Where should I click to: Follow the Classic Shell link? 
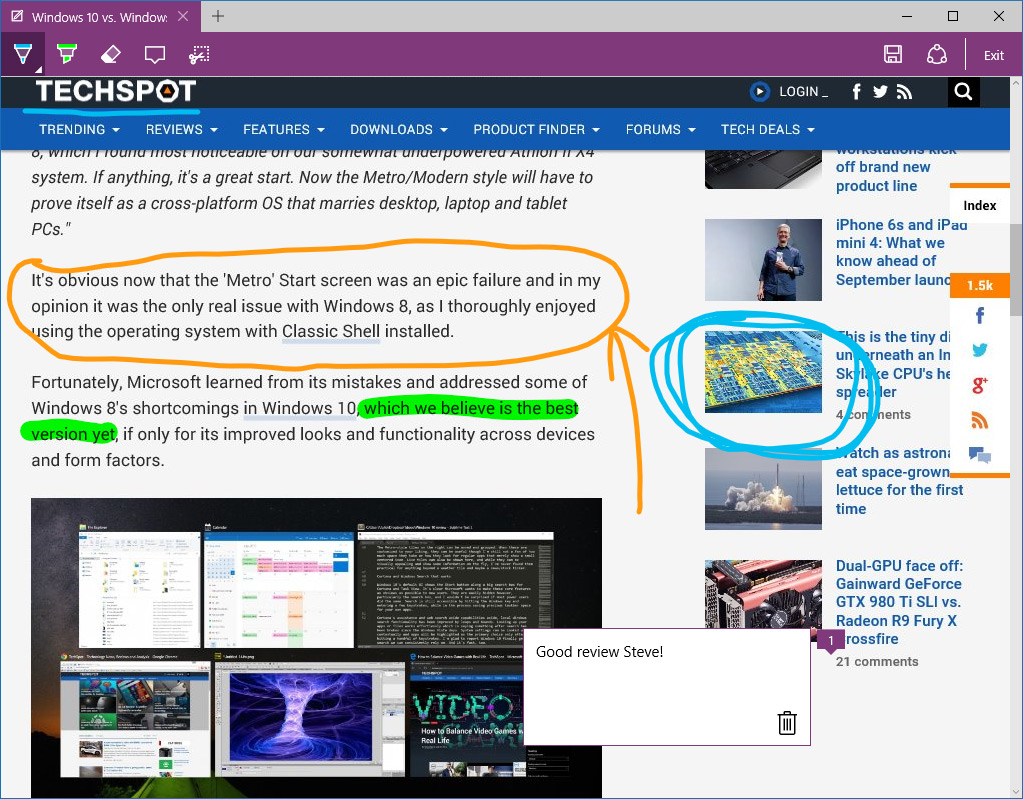click(331, 331)
